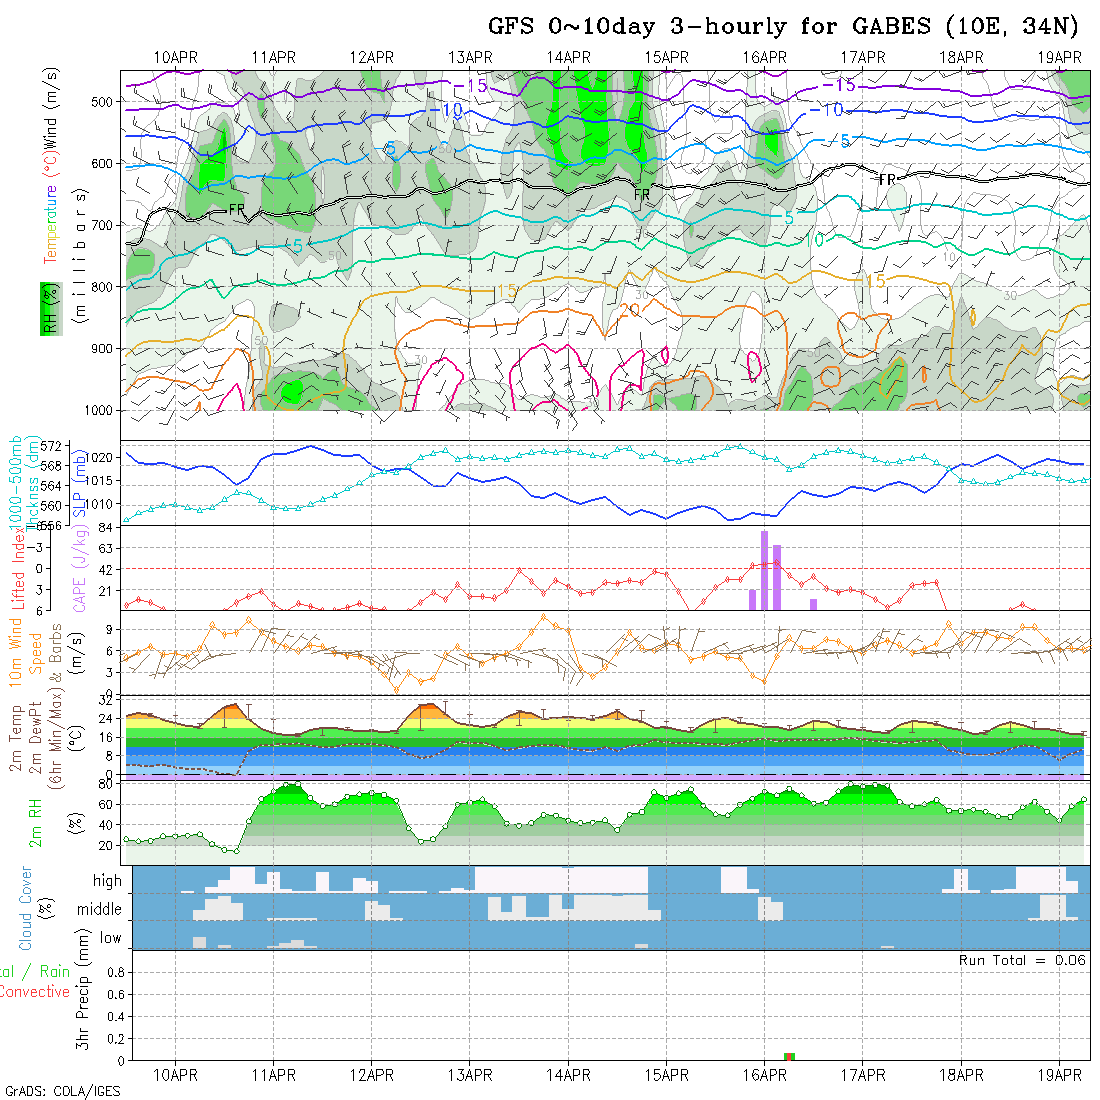The width and height of the screenshot is (1100, 1100).
Task: Click the '(millibars)' vertical axis title
Action: (81, 255)
